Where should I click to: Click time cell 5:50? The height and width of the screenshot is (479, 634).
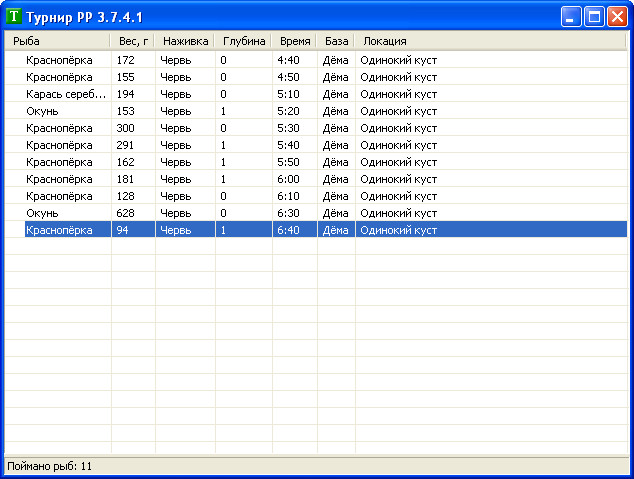(x=288, y=162)
